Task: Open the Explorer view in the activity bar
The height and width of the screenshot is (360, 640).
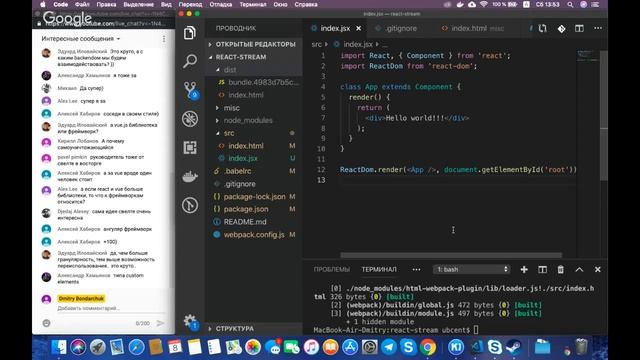Action: point(190,33)
